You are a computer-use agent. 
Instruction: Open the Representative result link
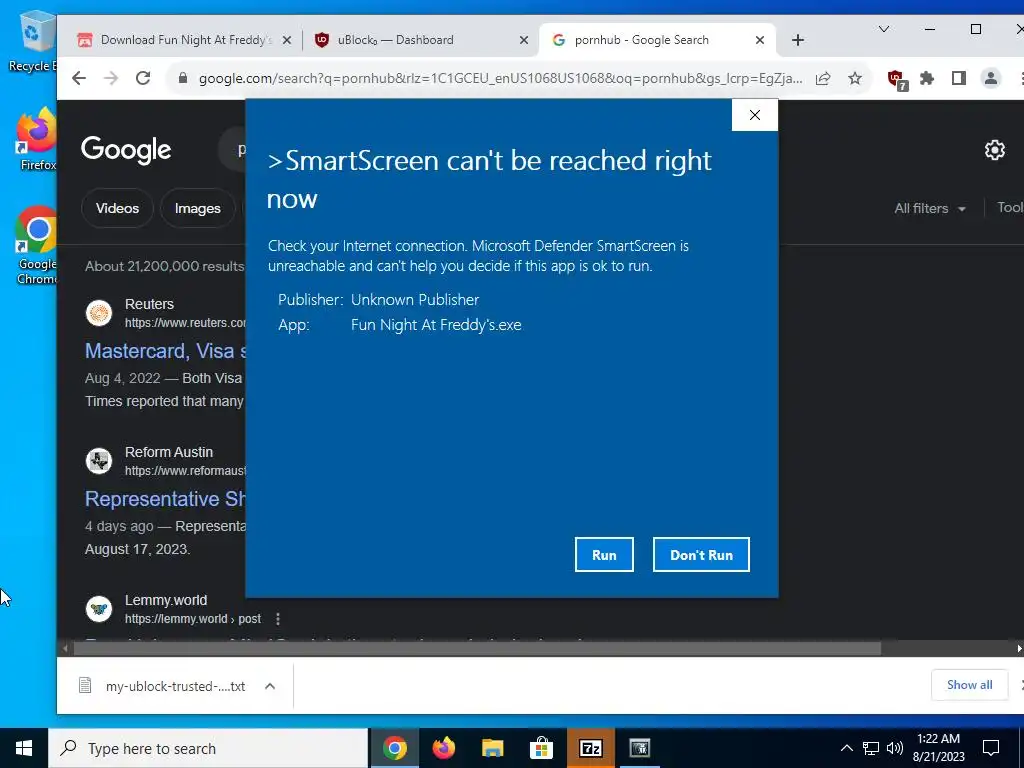[x=165, y=499]
